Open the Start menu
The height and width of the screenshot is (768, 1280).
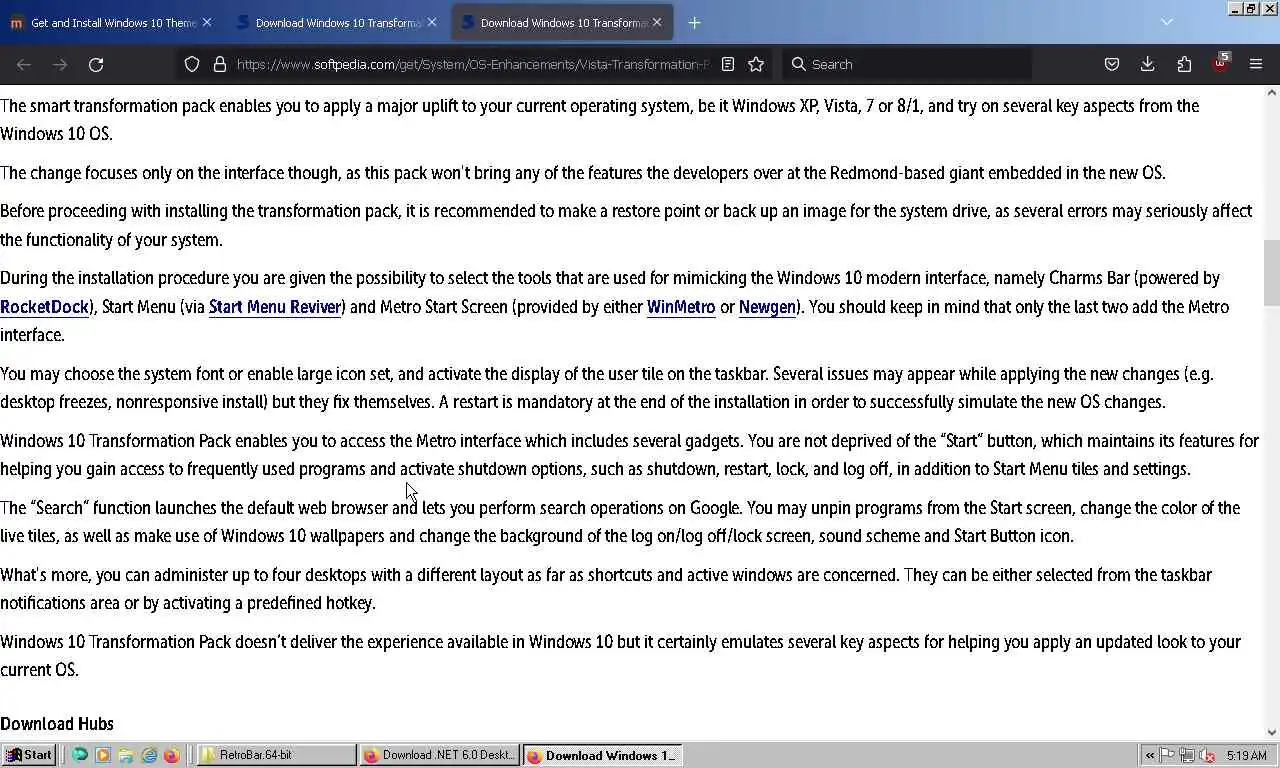point(28,755)
